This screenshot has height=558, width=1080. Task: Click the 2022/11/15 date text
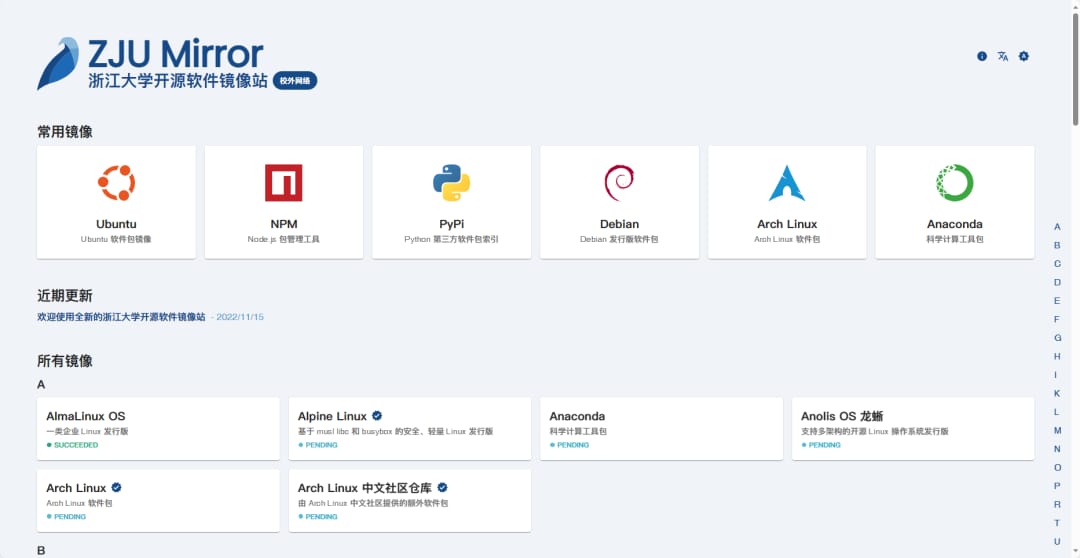tap(240, 318)
